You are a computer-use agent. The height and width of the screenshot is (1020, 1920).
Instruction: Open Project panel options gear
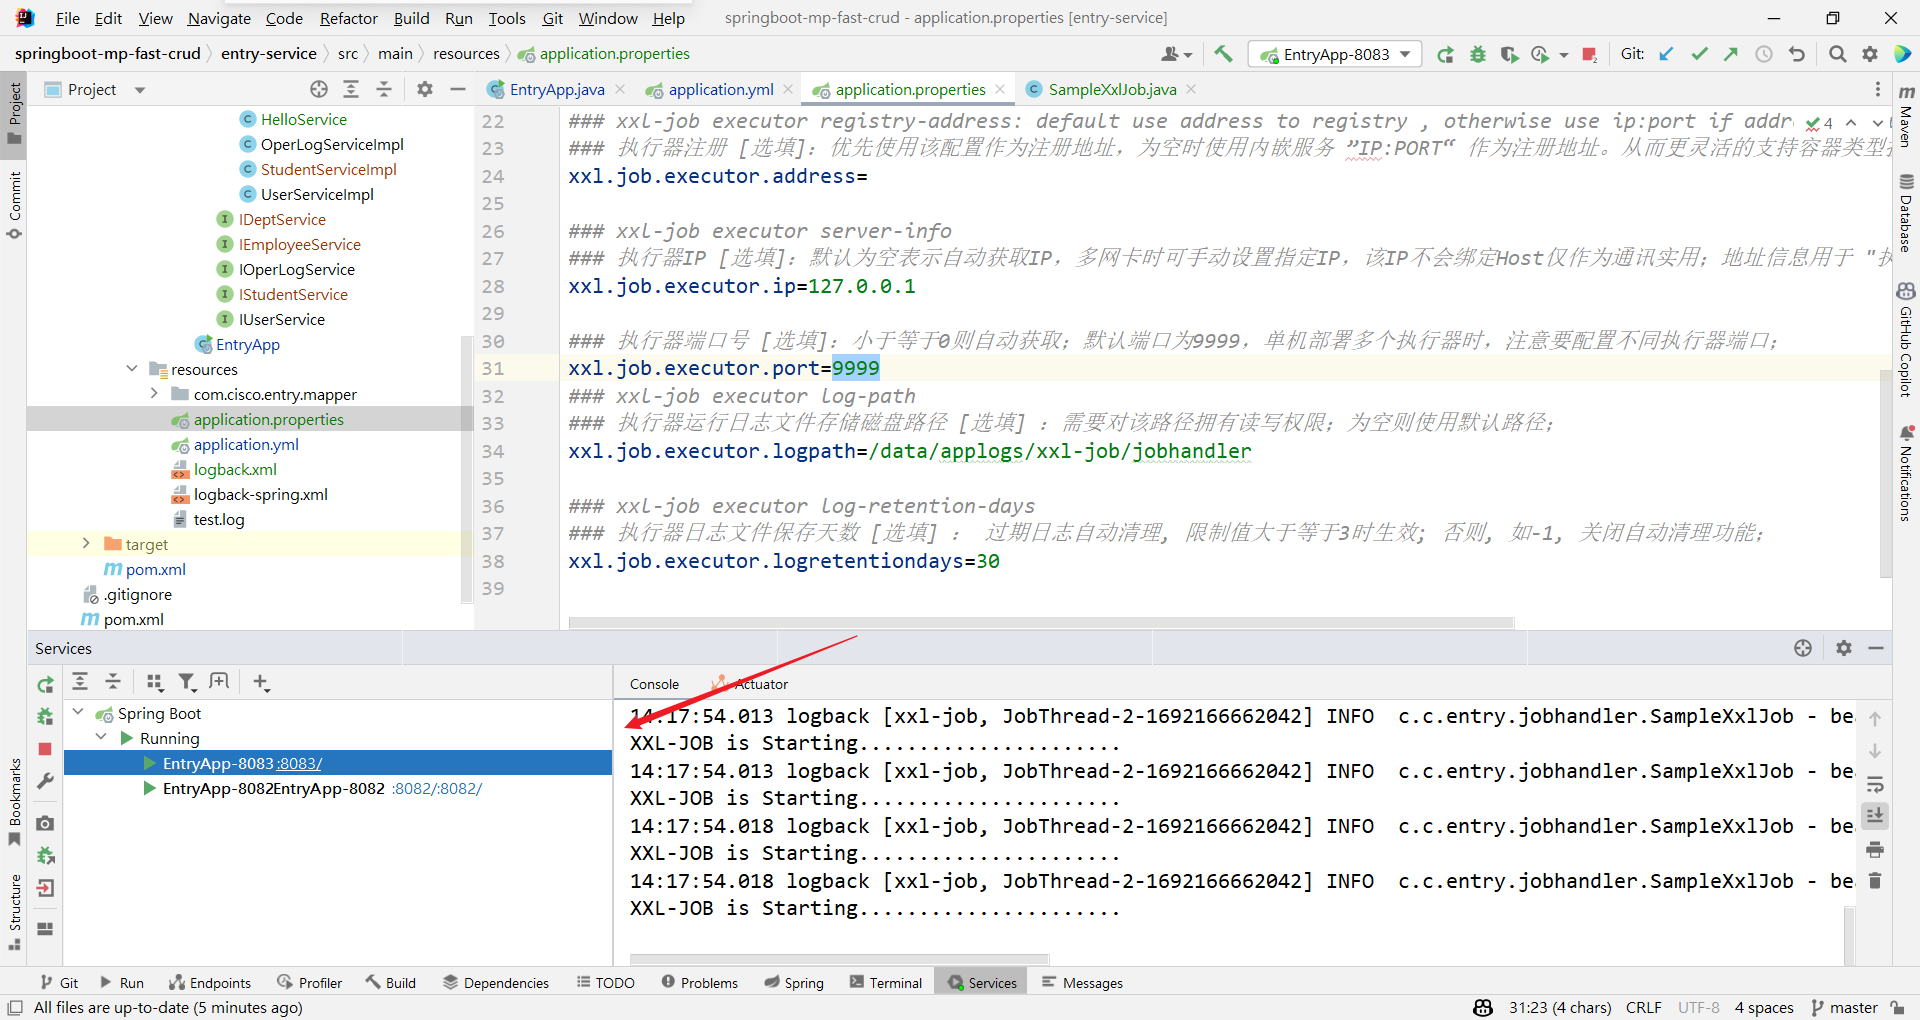pos(425,89)
